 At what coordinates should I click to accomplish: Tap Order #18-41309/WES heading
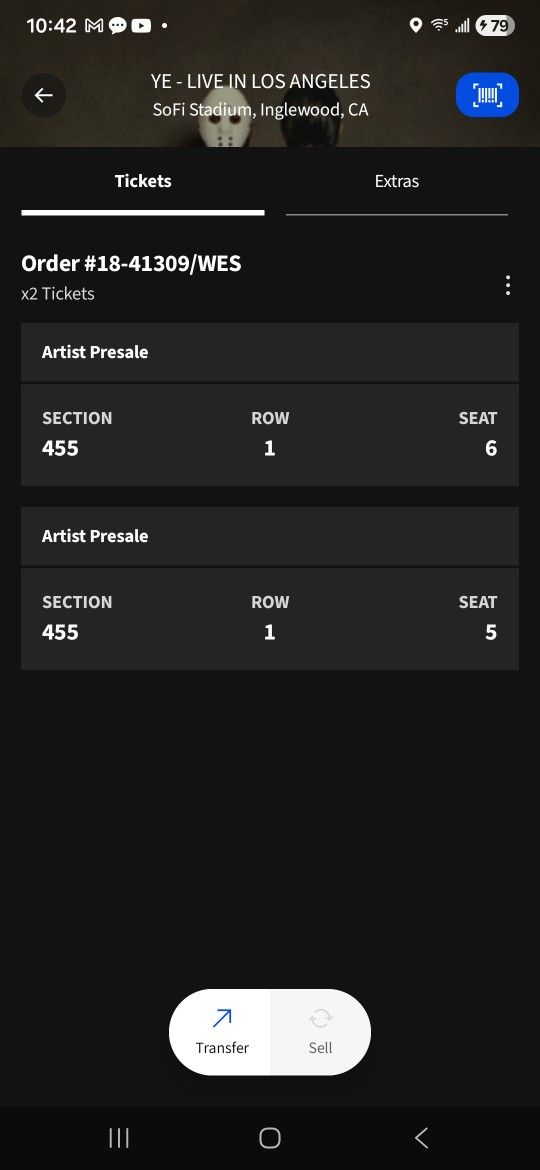(131, 263)
